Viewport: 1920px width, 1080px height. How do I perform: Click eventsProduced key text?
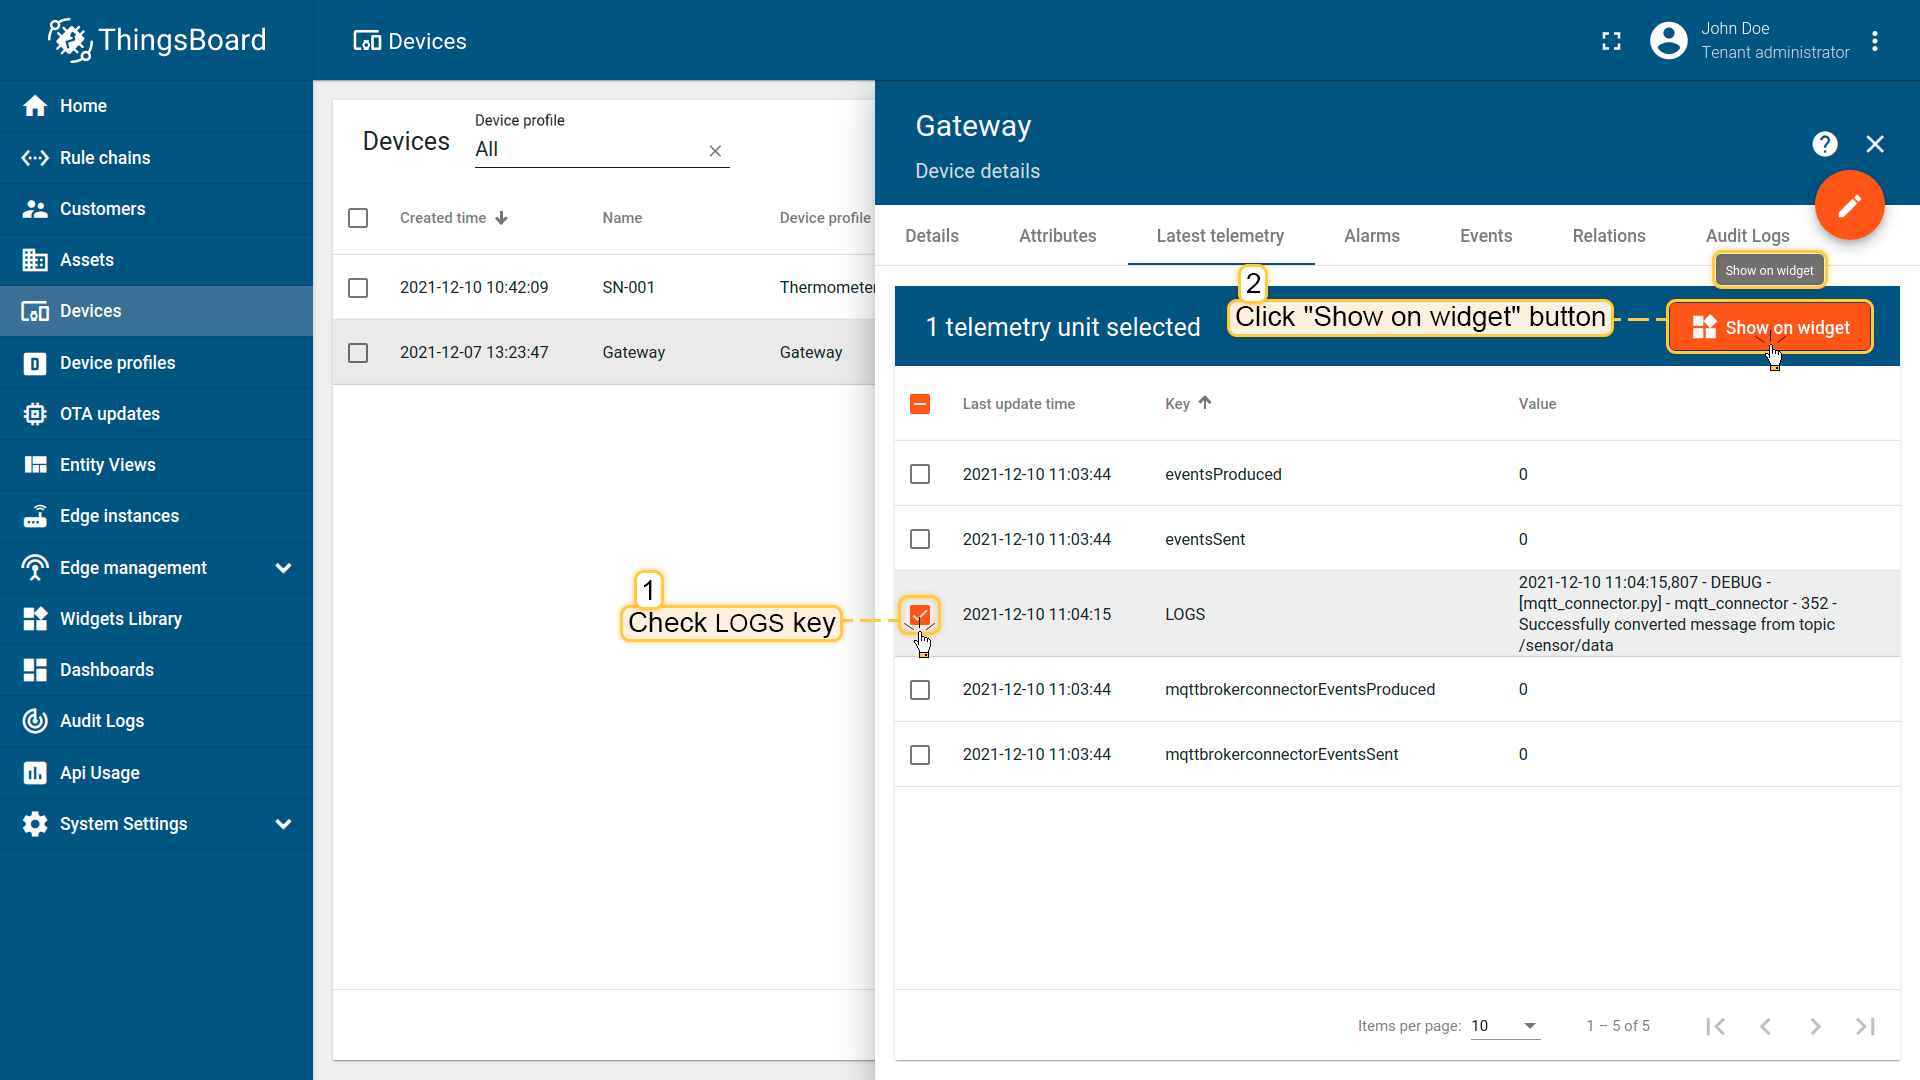point(1223,474)
